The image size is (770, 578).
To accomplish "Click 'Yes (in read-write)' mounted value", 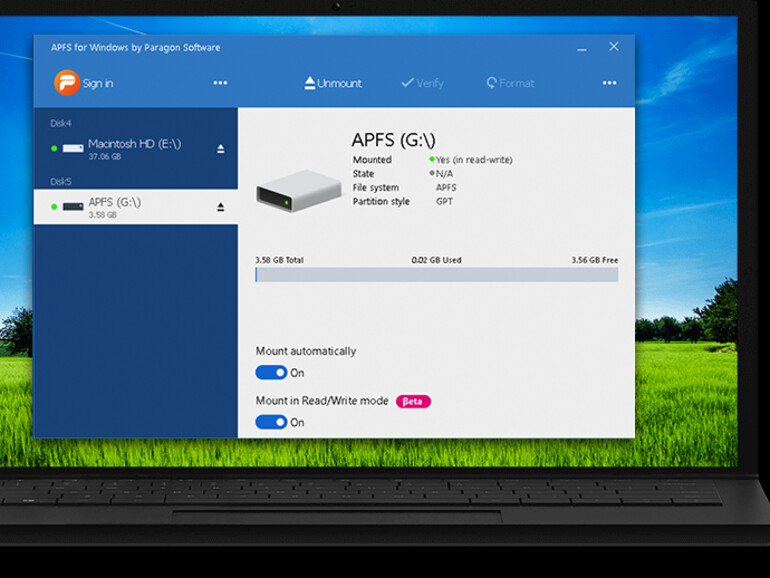I will [474, 160].
